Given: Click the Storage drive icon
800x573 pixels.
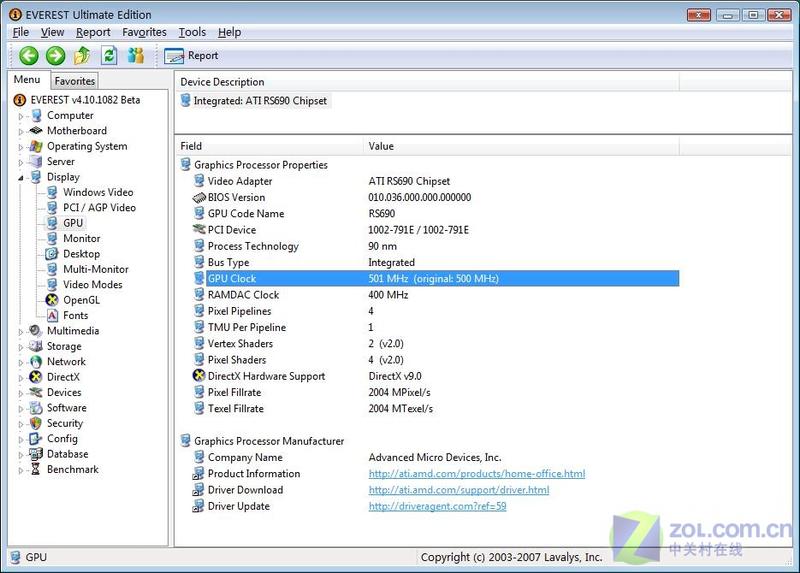Looking at the screenshot, I should click(36, 346).
